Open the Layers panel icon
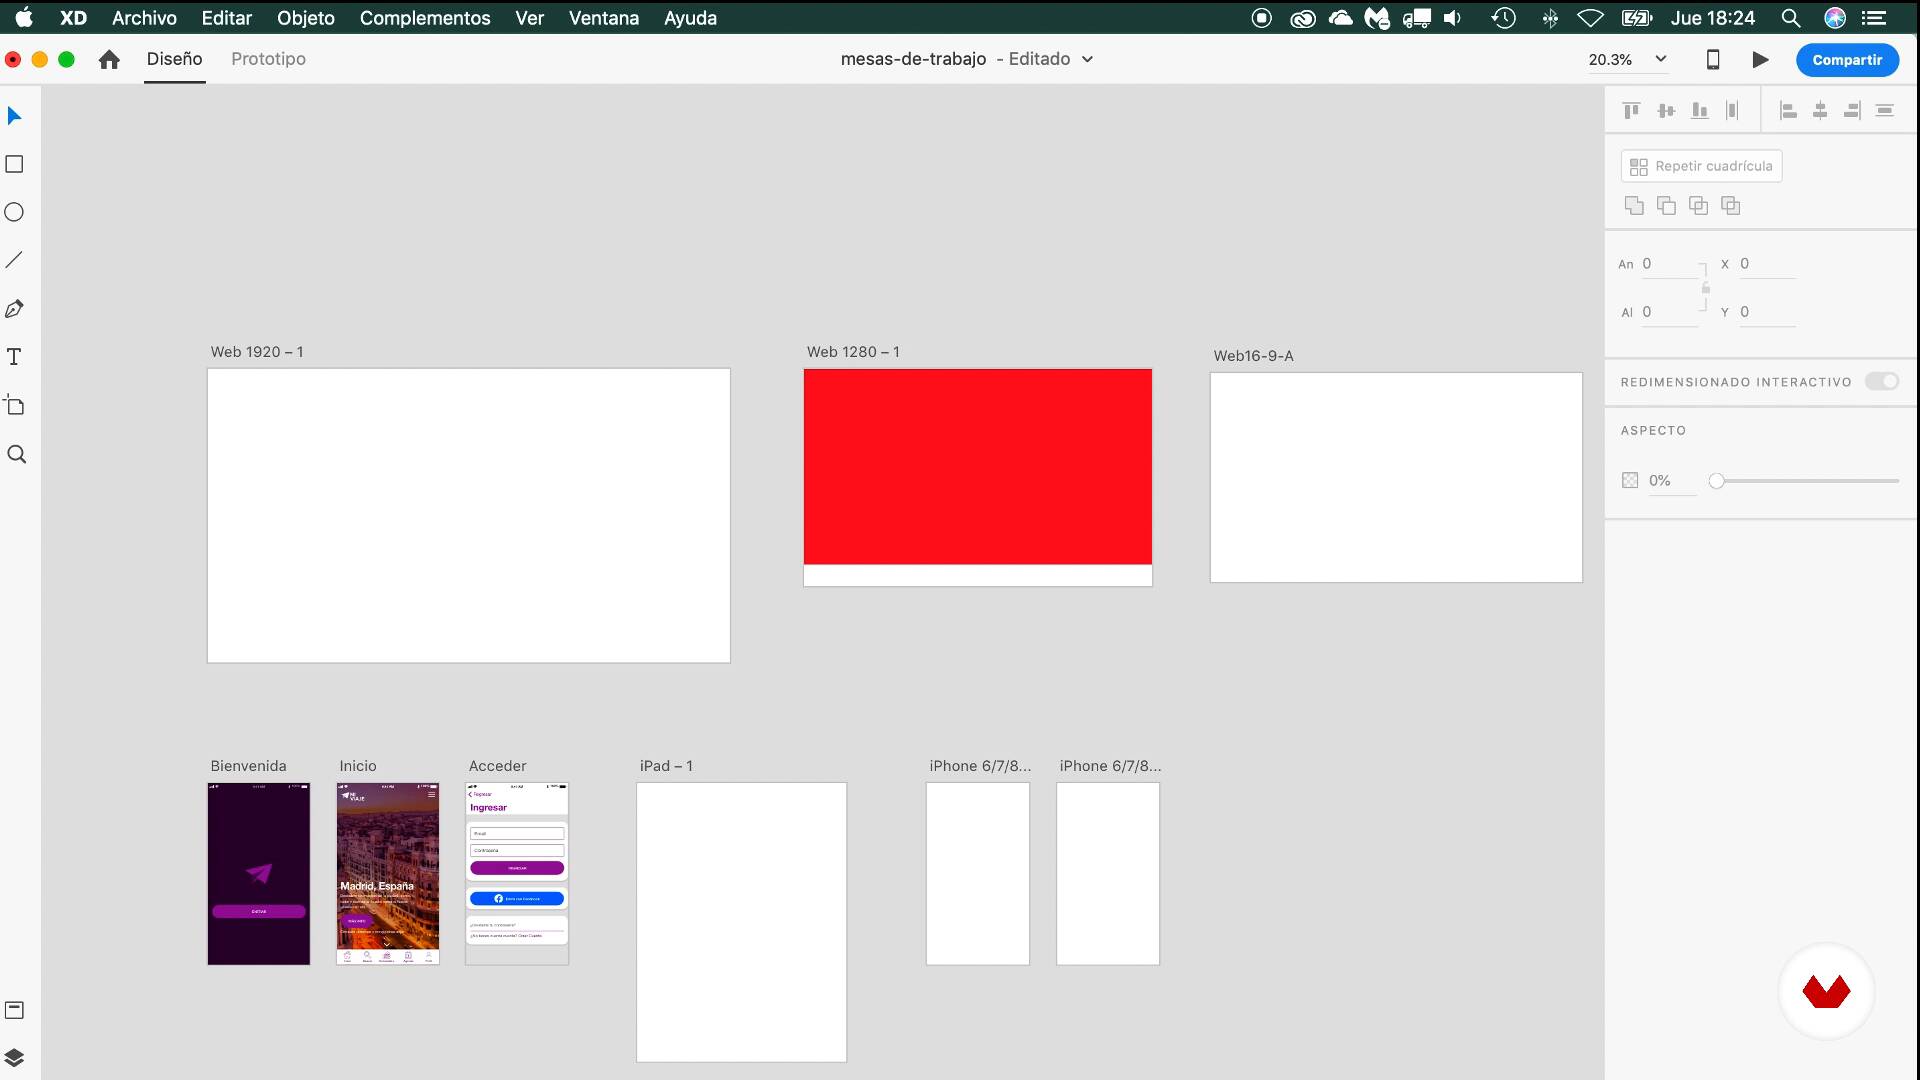1920x1080 pixels. (x=15, y=1058)
